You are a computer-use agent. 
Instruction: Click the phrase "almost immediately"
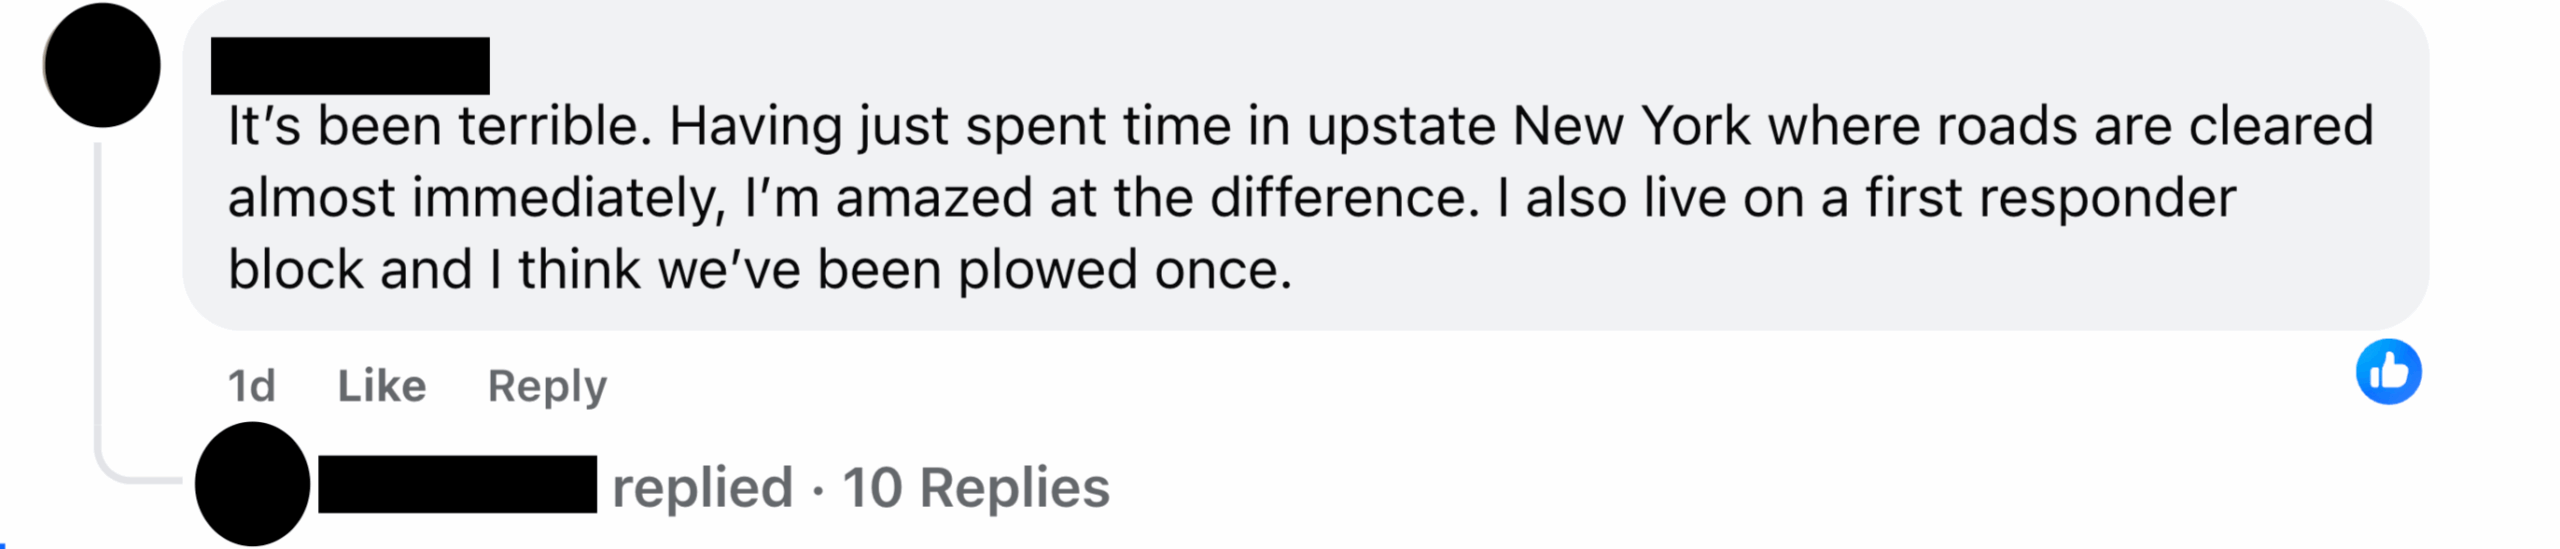[x=475, y=198]
